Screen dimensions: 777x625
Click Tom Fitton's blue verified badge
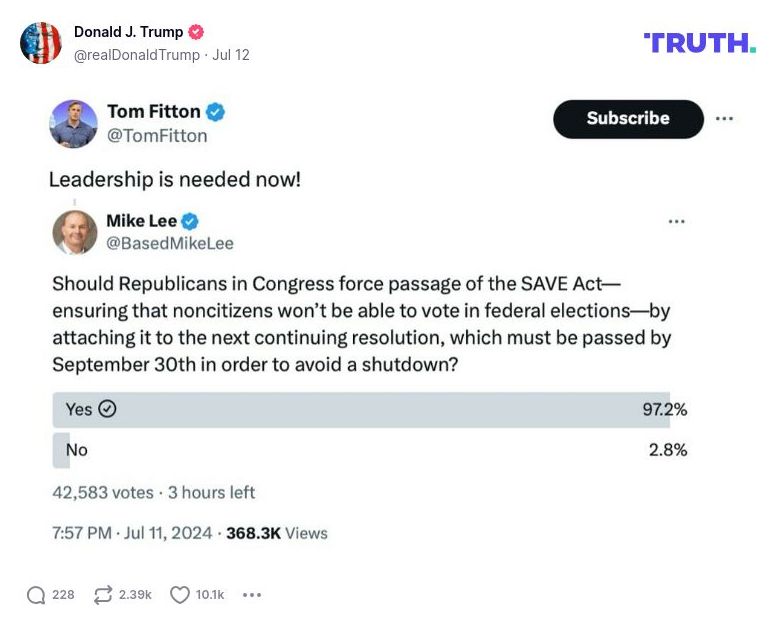[x=215, y=112]
